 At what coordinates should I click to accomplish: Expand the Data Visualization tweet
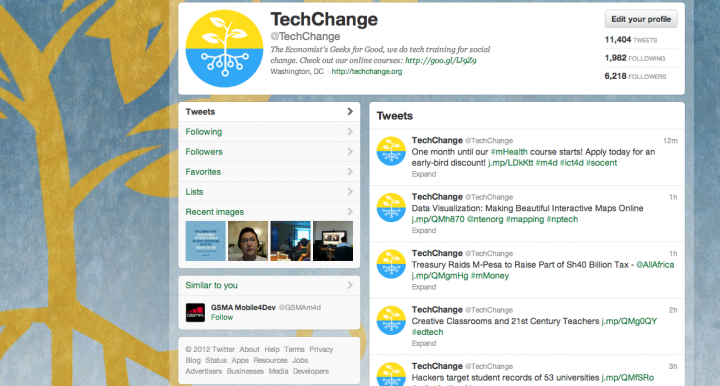pos(423,230)
